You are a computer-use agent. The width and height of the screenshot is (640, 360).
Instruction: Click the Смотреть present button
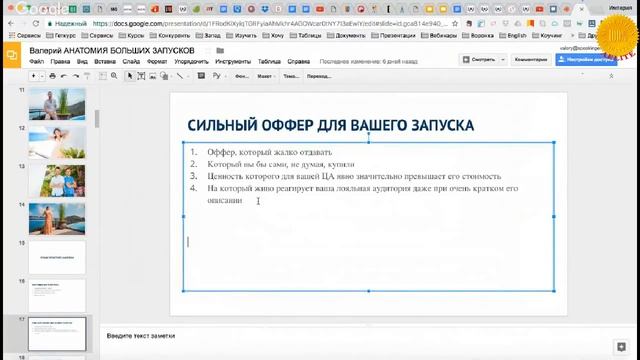point(479,60)
